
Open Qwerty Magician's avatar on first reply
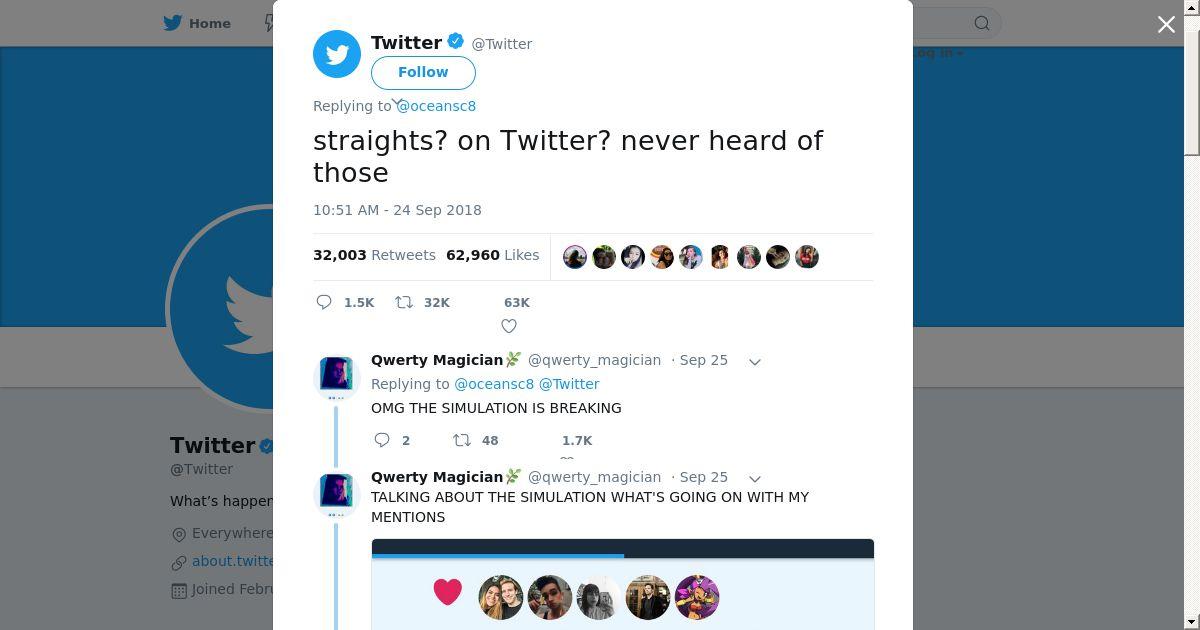(x=337, y=377)
